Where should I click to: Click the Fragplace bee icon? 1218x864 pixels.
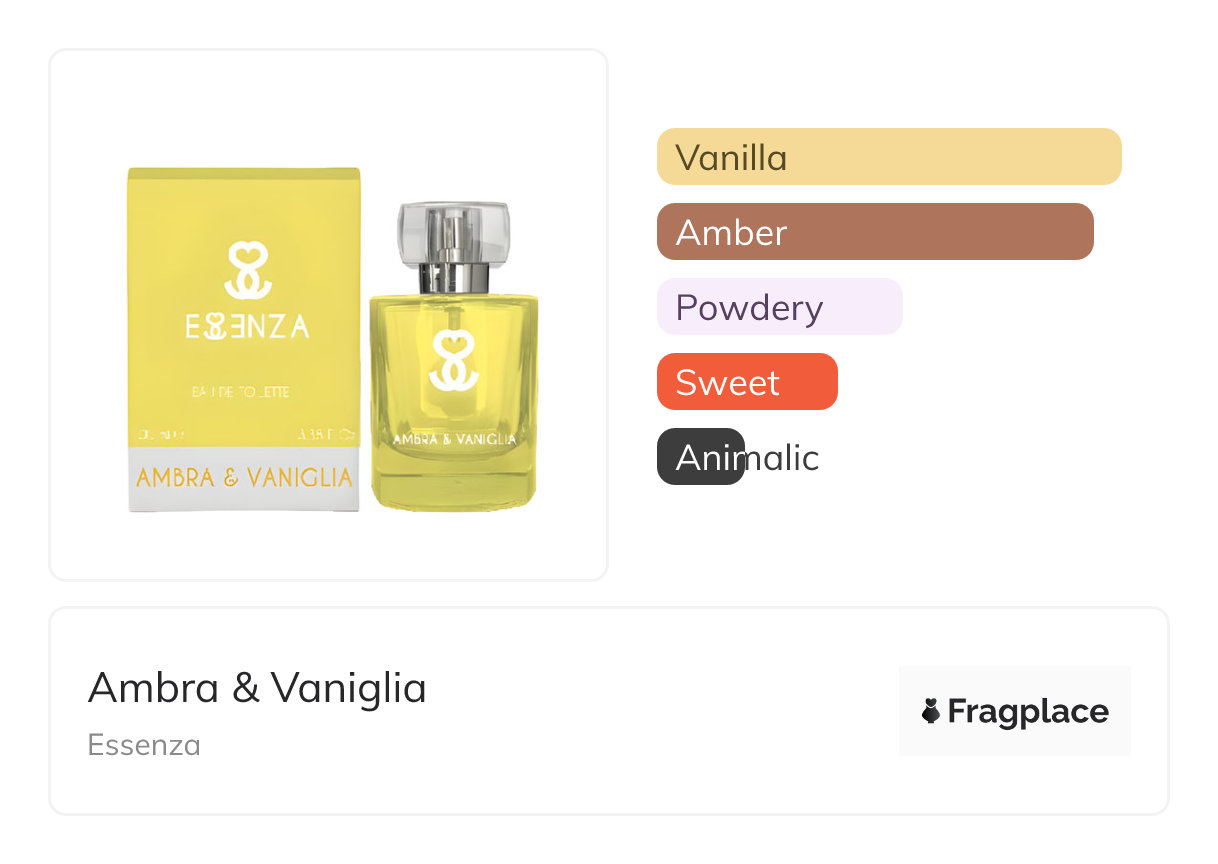(x=931, y=712)
